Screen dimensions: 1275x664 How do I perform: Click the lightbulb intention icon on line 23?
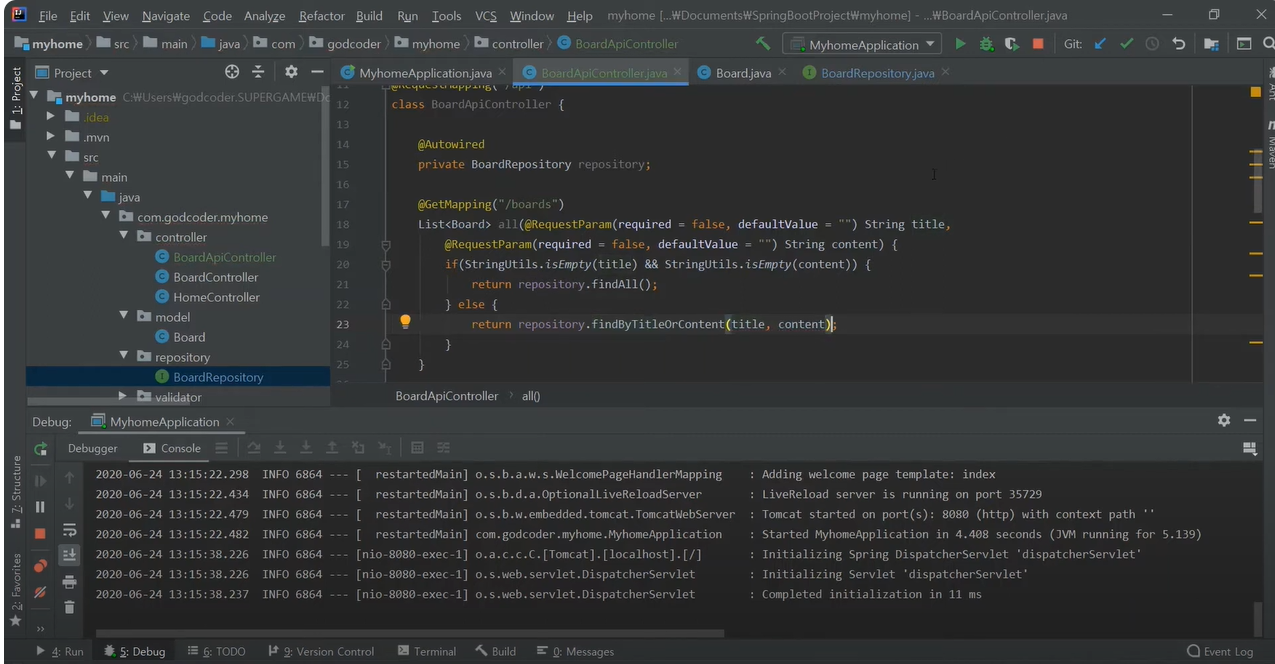click(405, 322)
